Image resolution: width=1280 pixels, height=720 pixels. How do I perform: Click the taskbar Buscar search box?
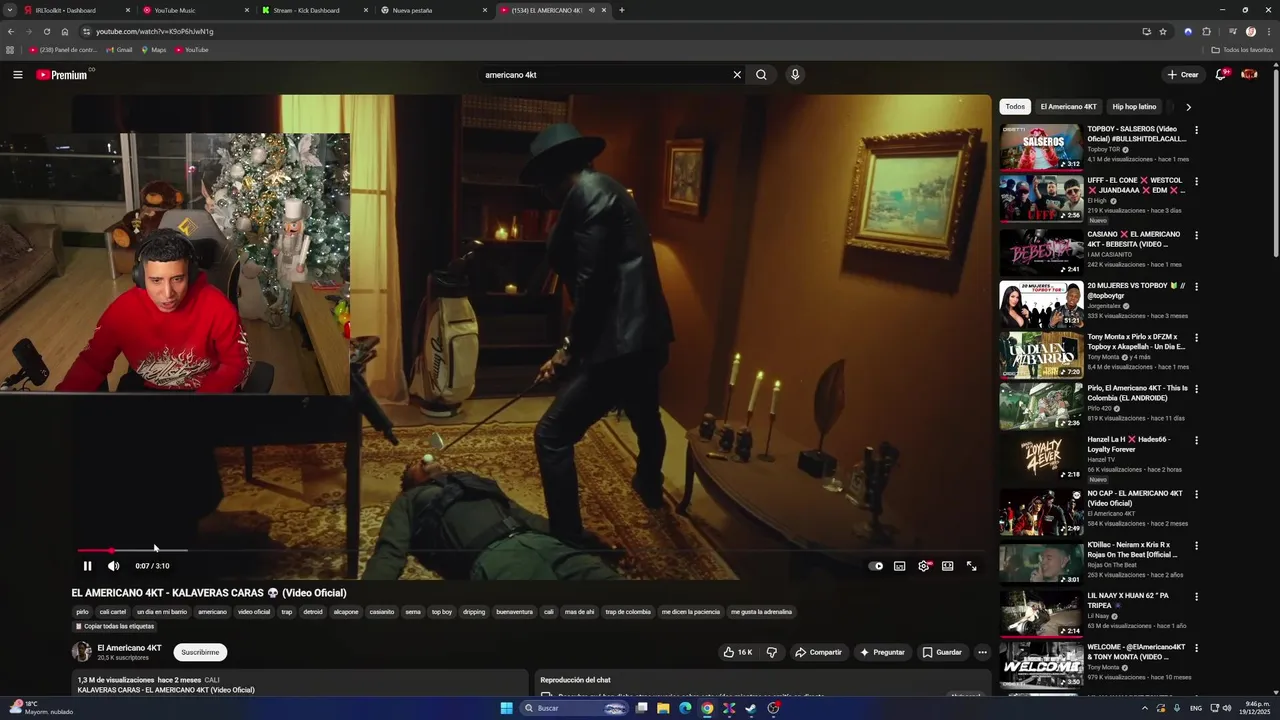click(x=574, y=708)
